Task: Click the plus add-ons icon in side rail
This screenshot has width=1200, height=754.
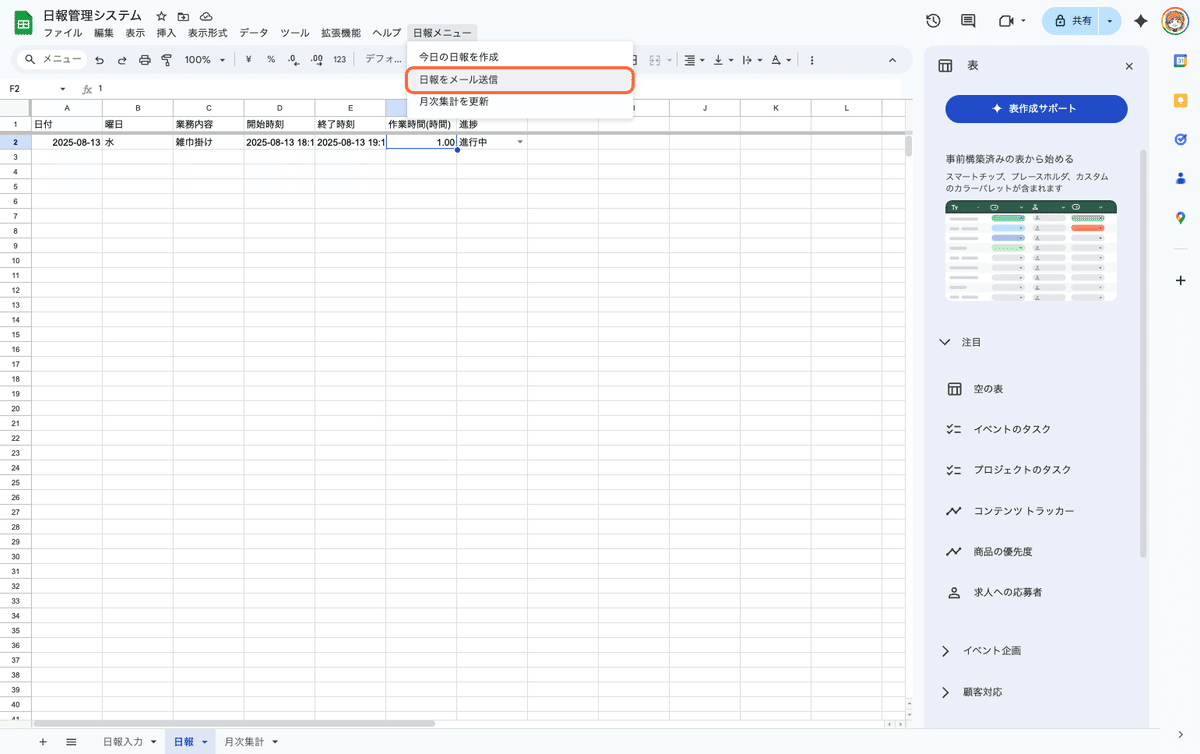Action: click(1180, 281)
